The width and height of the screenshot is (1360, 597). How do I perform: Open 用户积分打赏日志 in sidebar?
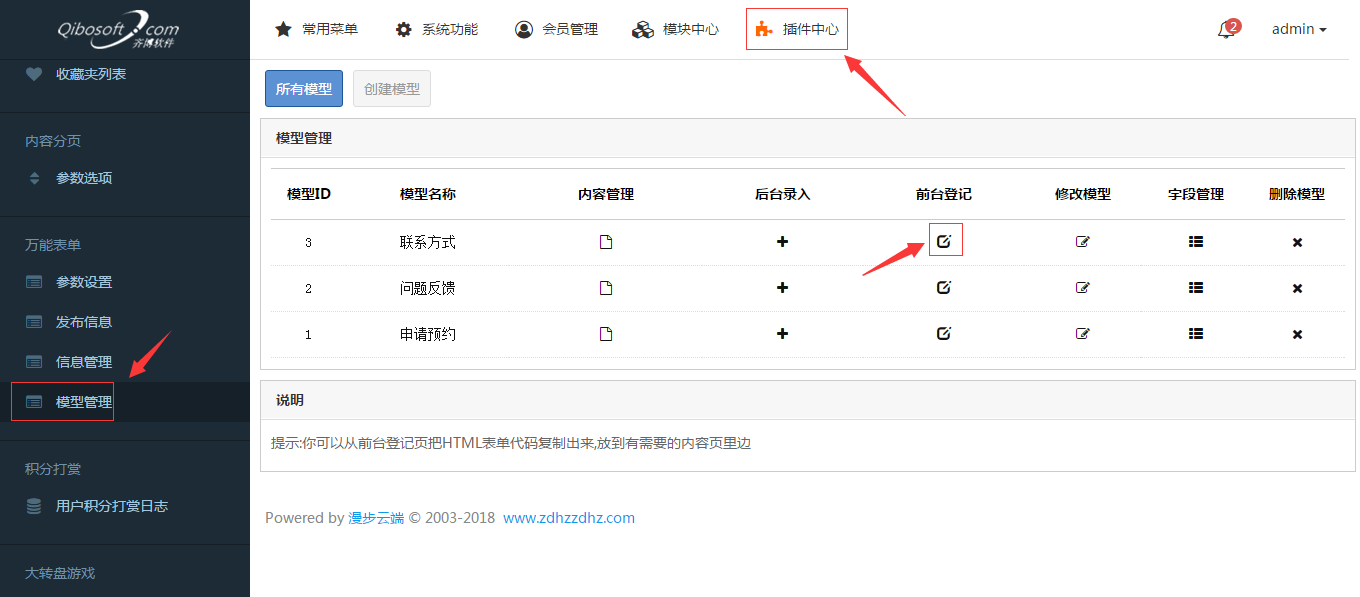tap(111, 506)
